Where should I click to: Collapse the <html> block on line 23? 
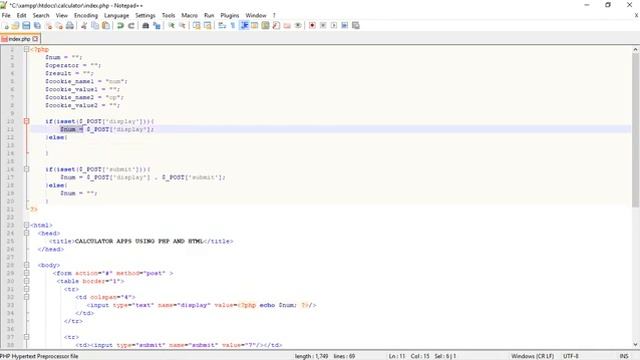point(27,225)
